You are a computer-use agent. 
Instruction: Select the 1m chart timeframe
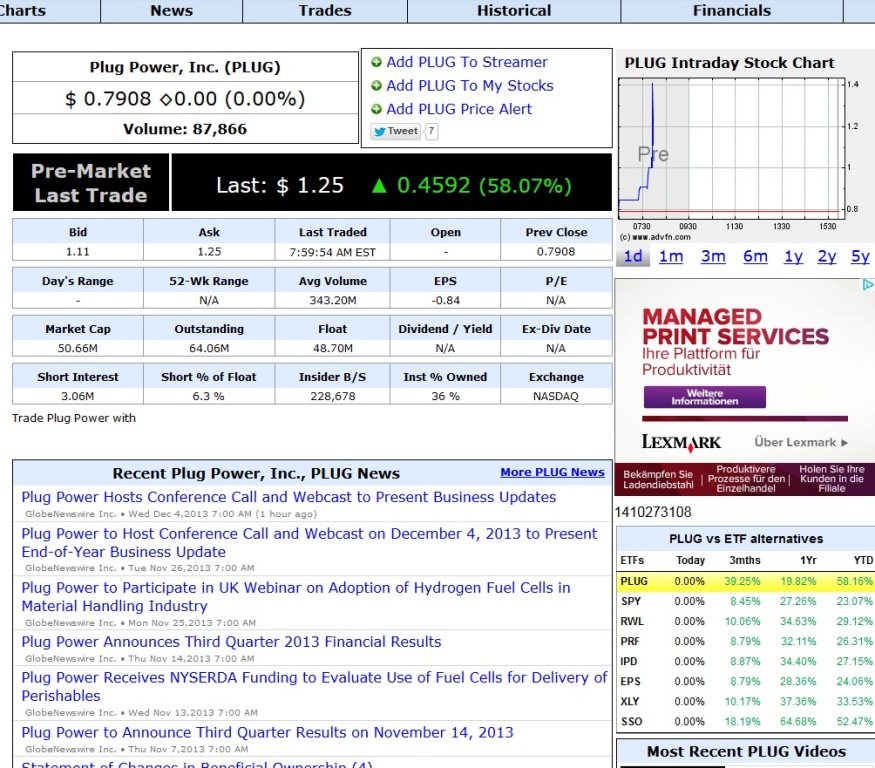pos(671,257)
